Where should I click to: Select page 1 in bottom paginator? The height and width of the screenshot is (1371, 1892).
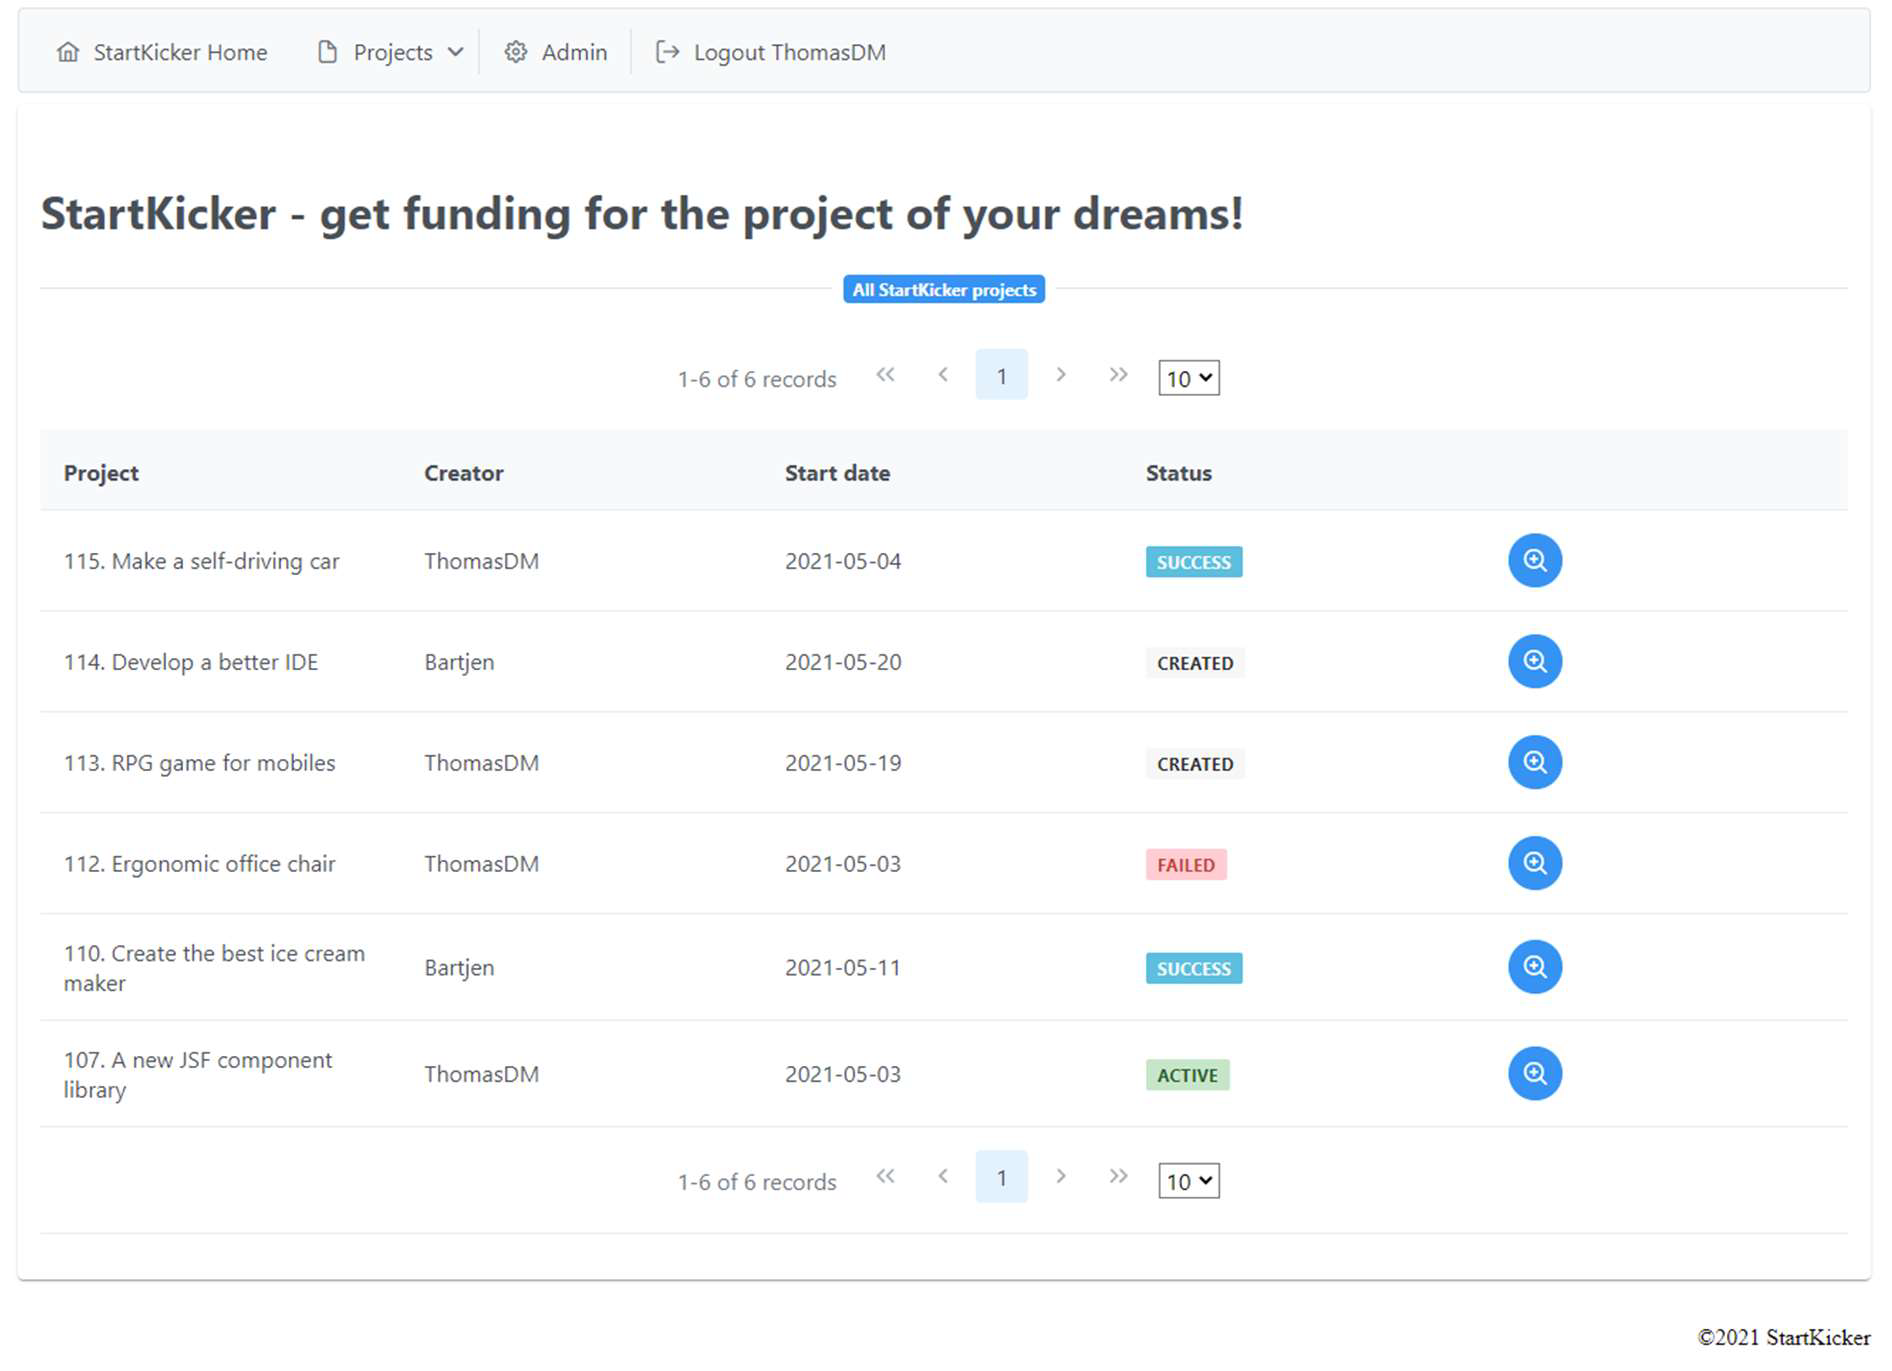pos(1001,1177)
